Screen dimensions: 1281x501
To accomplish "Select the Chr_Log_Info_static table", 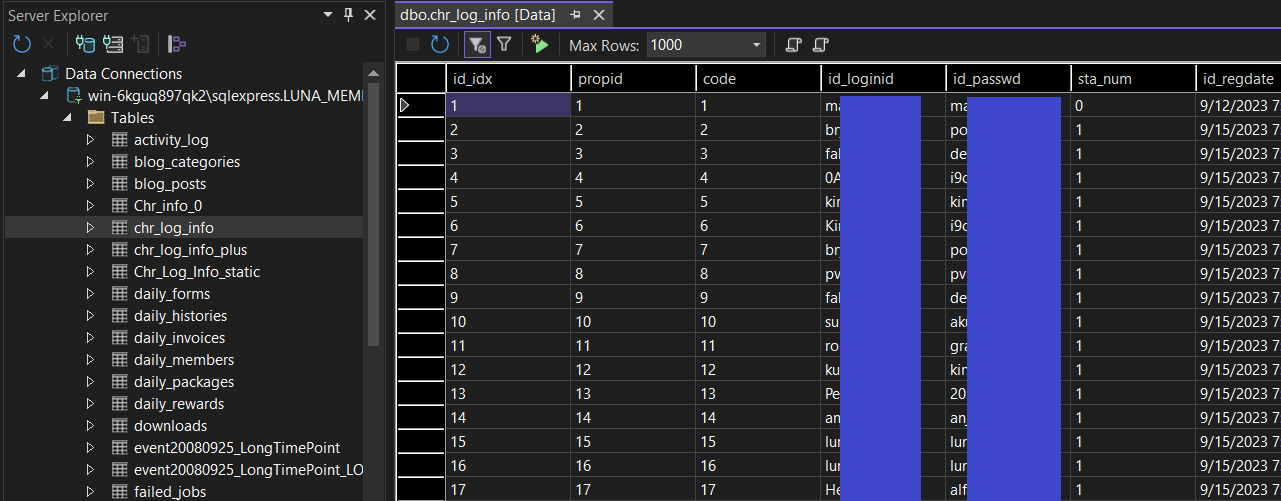I will (x=197, y=272).
